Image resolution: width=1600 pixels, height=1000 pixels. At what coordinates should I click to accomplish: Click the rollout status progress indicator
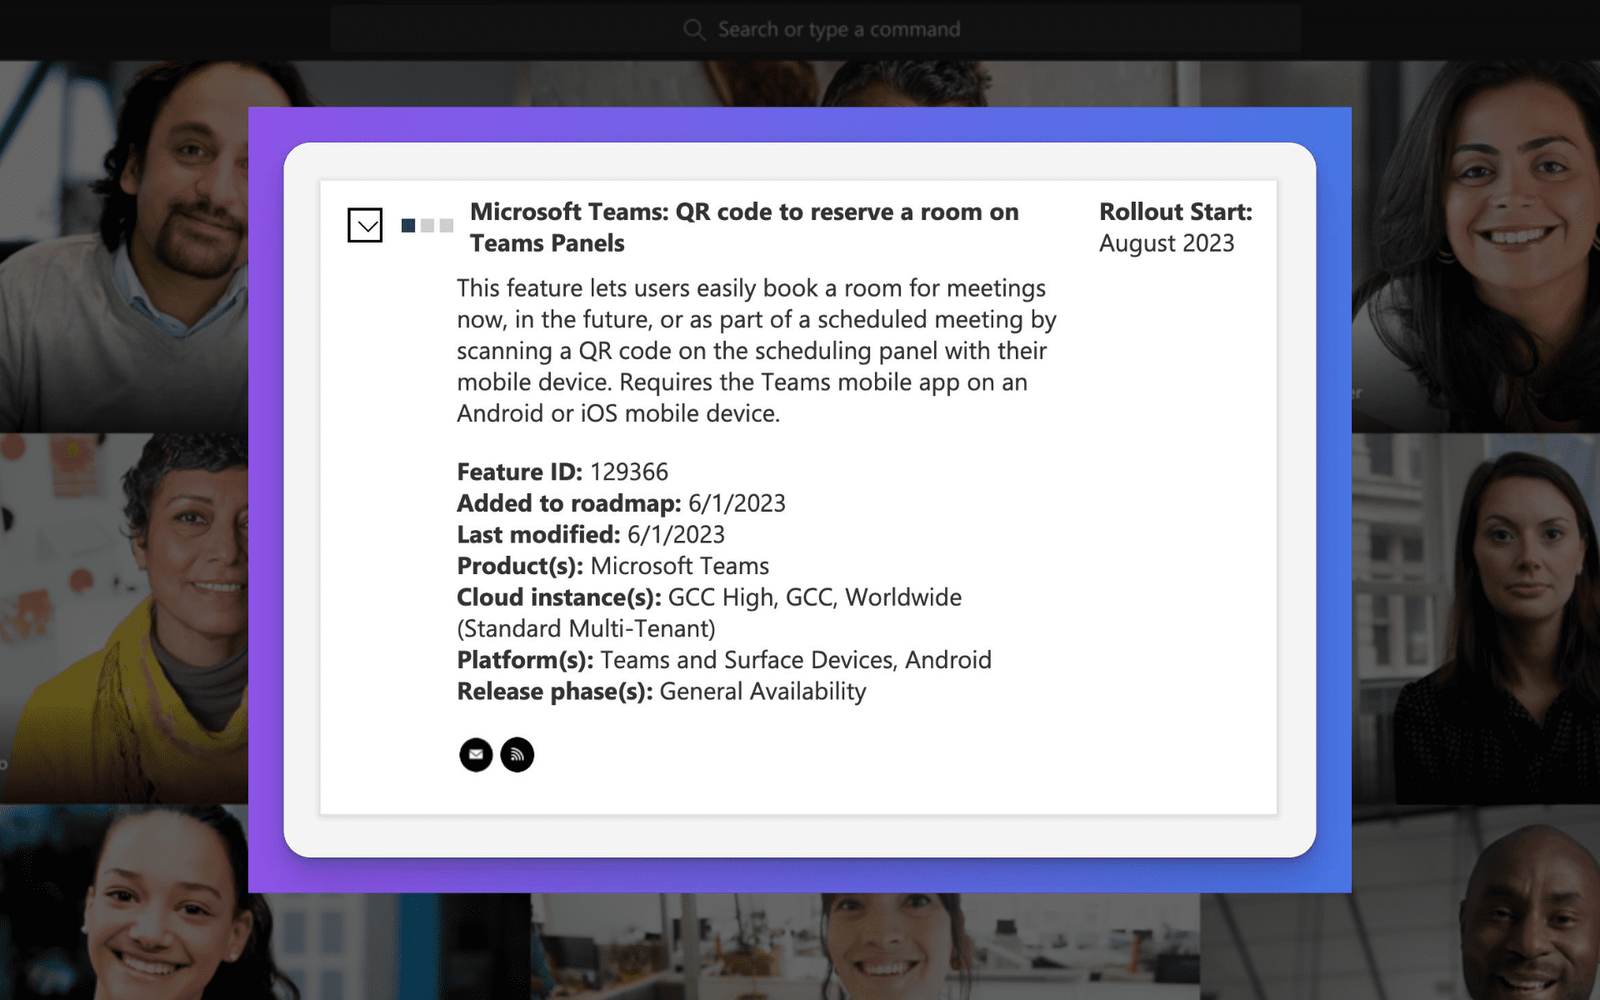[x=427, y=226]
